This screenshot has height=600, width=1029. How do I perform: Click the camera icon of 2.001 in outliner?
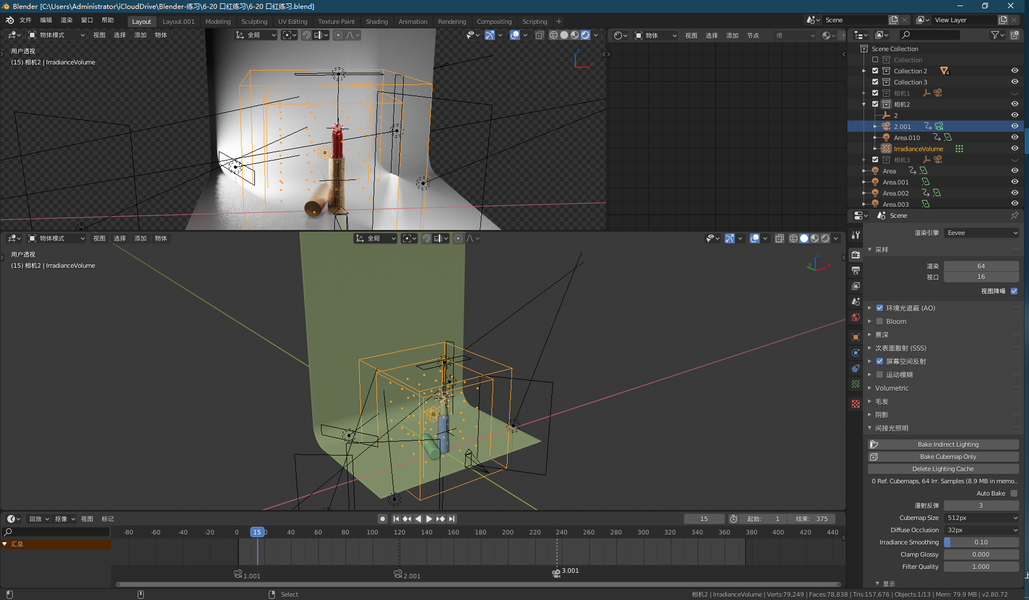click(886, 126)
